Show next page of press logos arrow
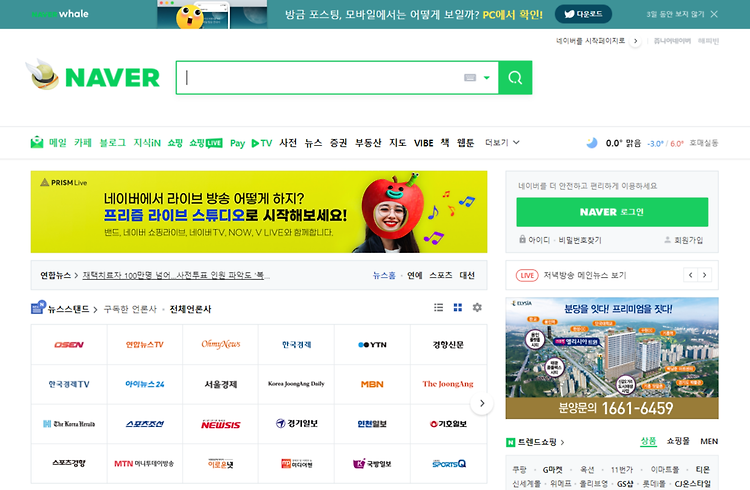 (482, 403)
